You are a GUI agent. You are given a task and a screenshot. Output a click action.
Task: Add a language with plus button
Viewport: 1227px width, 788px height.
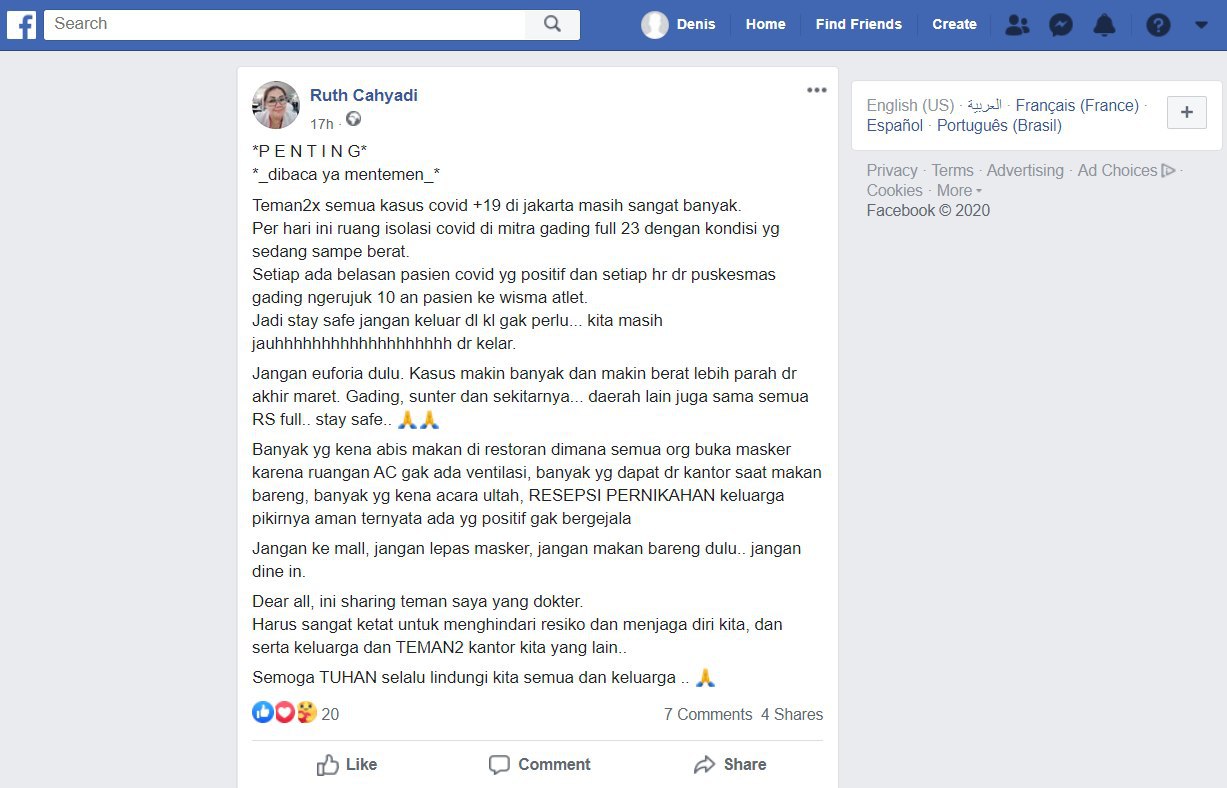(1187, 113)
